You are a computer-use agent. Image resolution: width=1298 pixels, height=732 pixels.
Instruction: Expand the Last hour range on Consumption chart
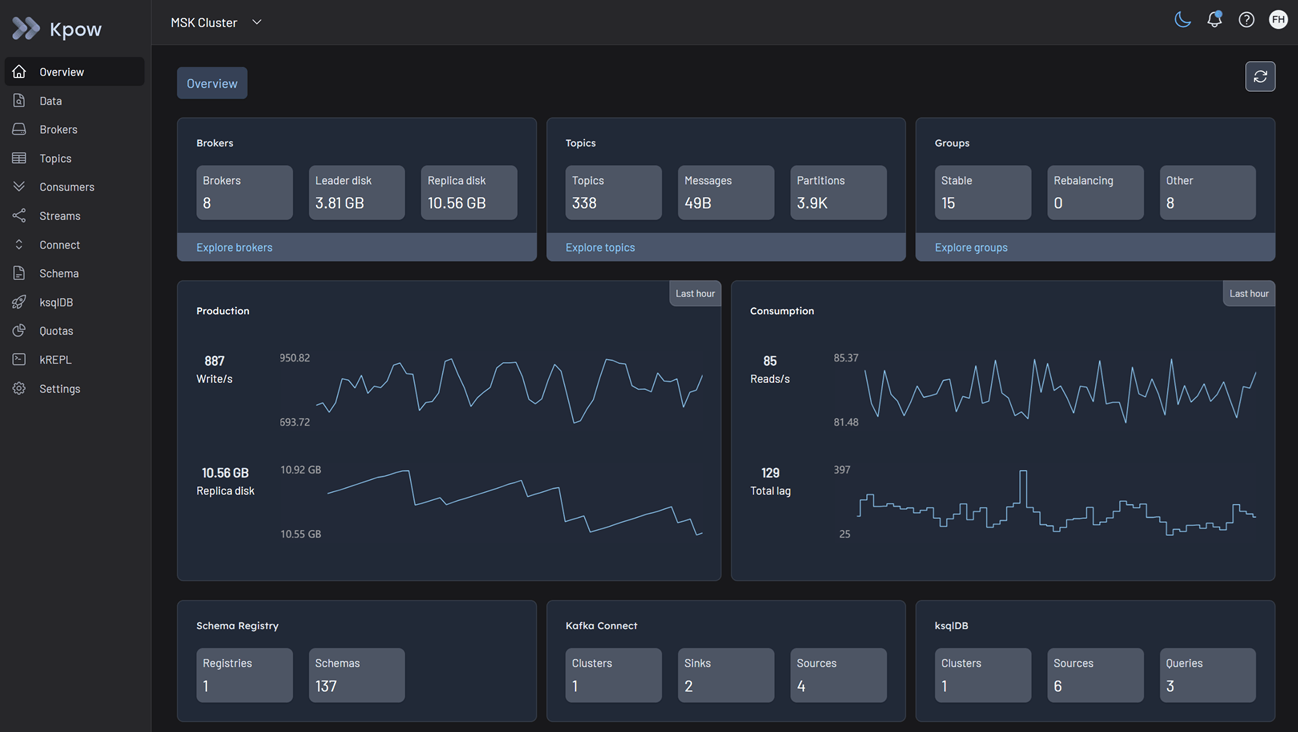point(1248,293)
